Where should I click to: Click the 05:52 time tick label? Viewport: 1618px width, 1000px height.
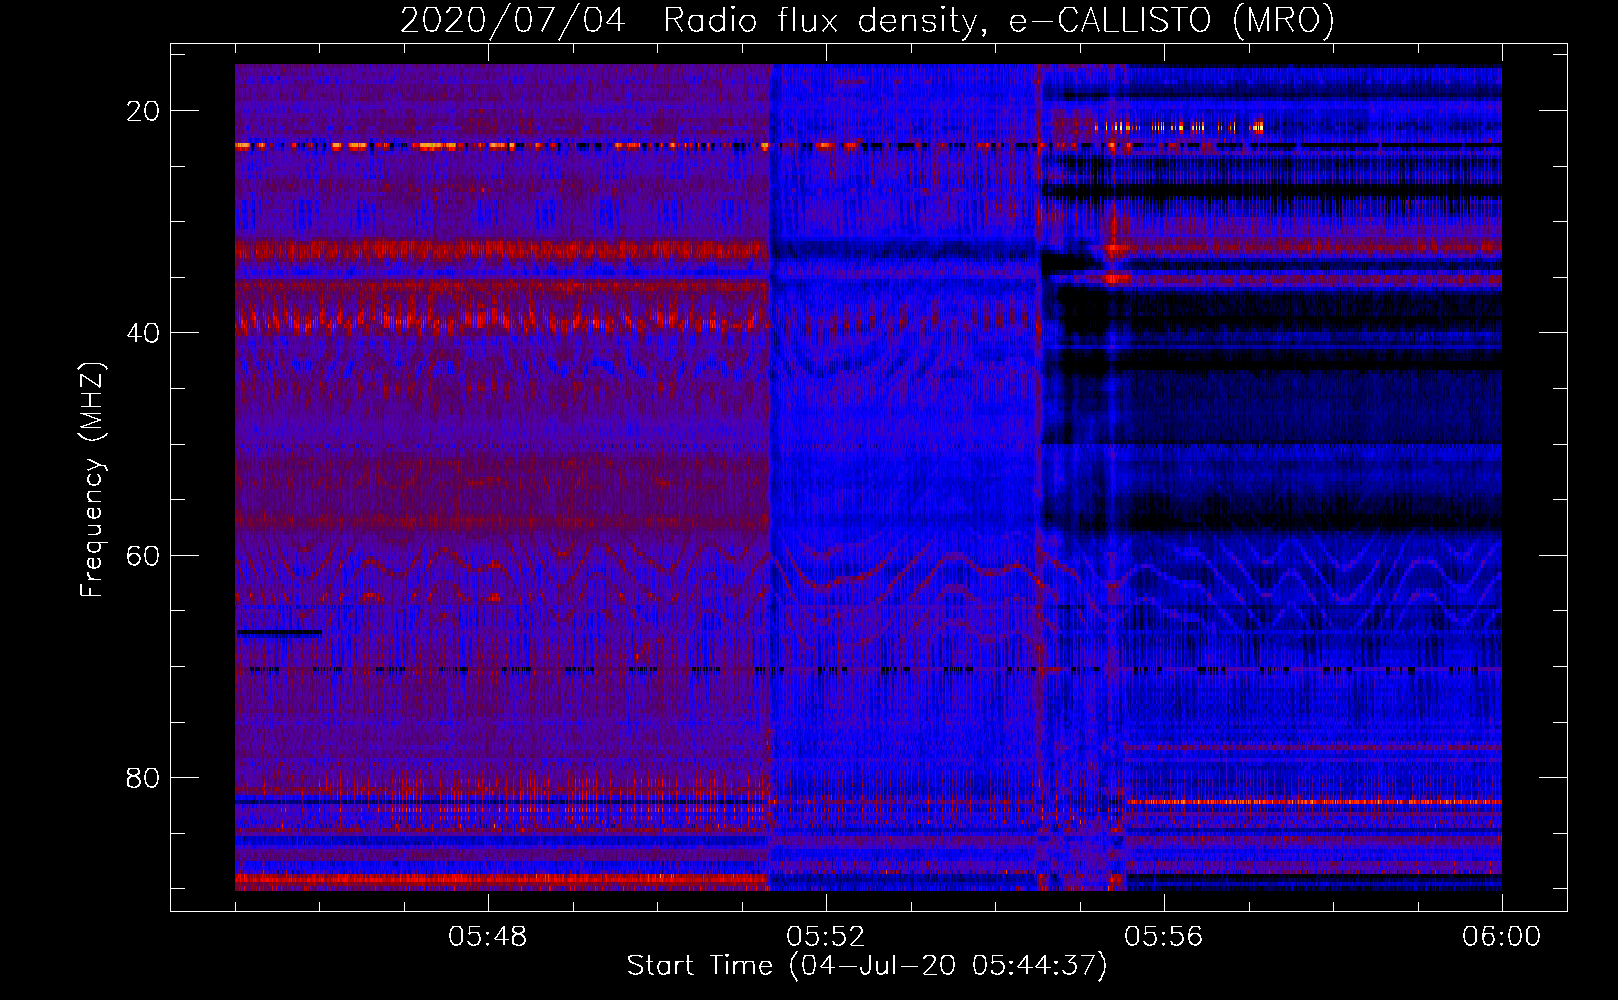click(825, 937)
